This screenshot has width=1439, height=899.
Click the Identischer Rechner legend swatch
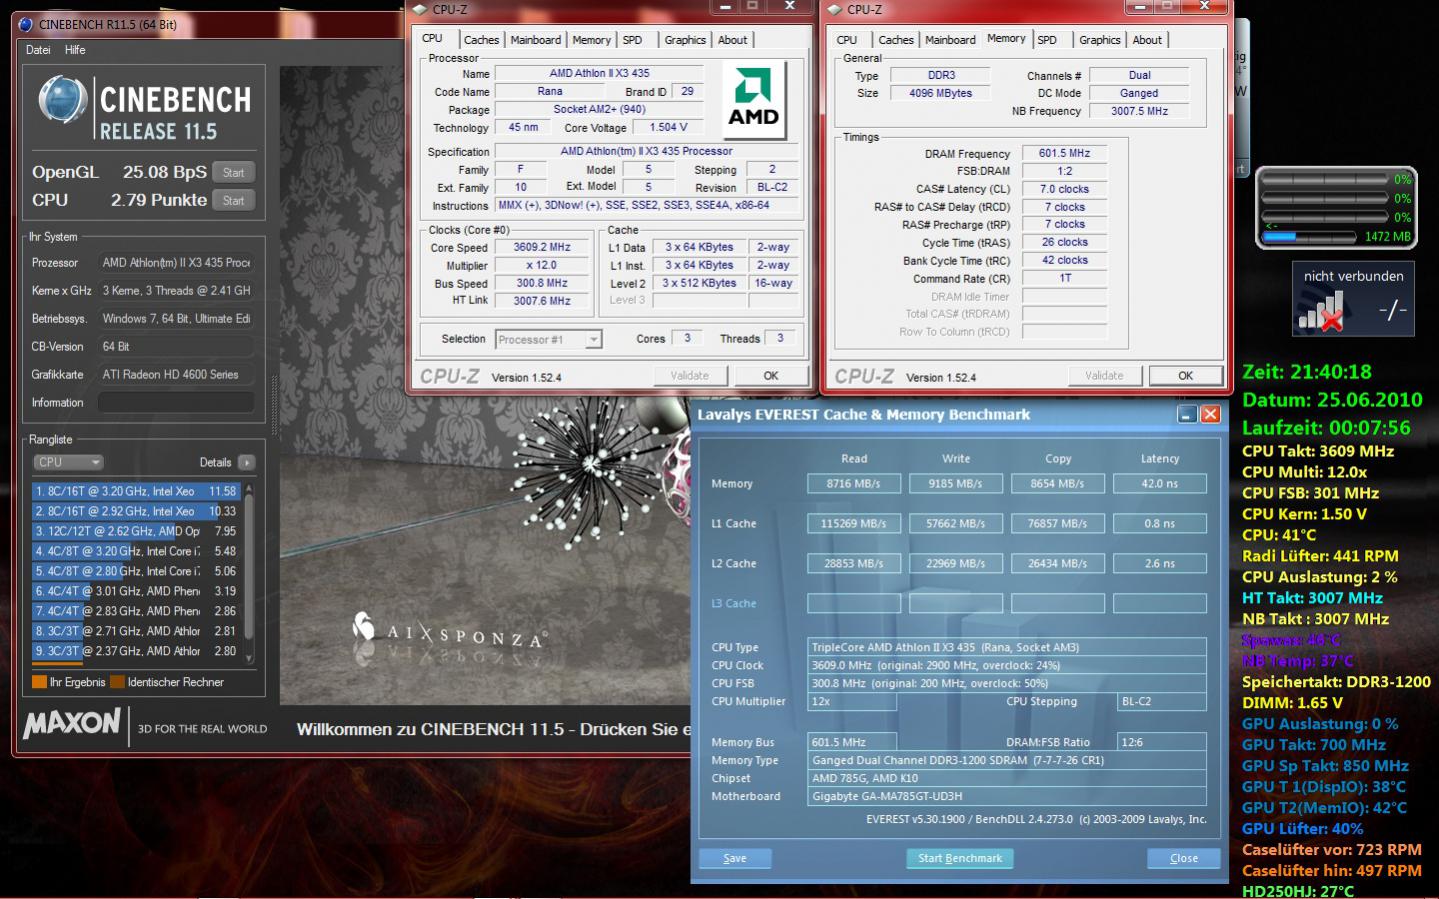(x=117, y=682)
